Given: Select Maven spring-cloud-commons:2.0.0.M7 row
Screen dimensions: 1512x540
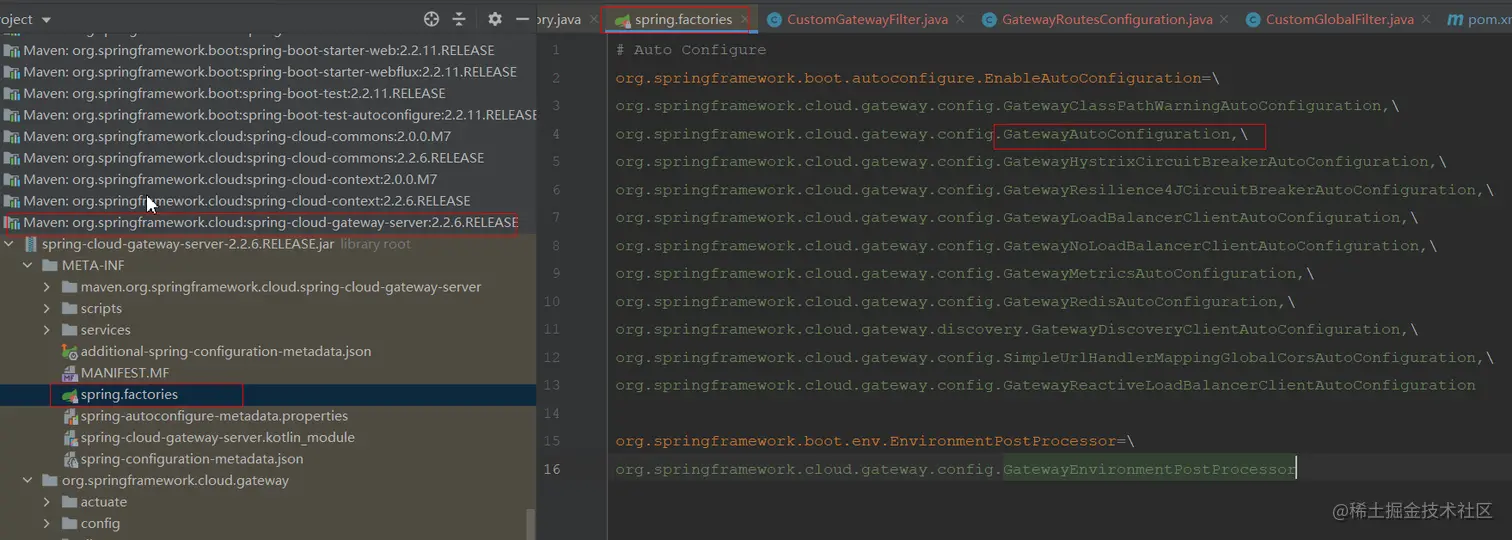Looking at the screenshot, I should point(268,136).
